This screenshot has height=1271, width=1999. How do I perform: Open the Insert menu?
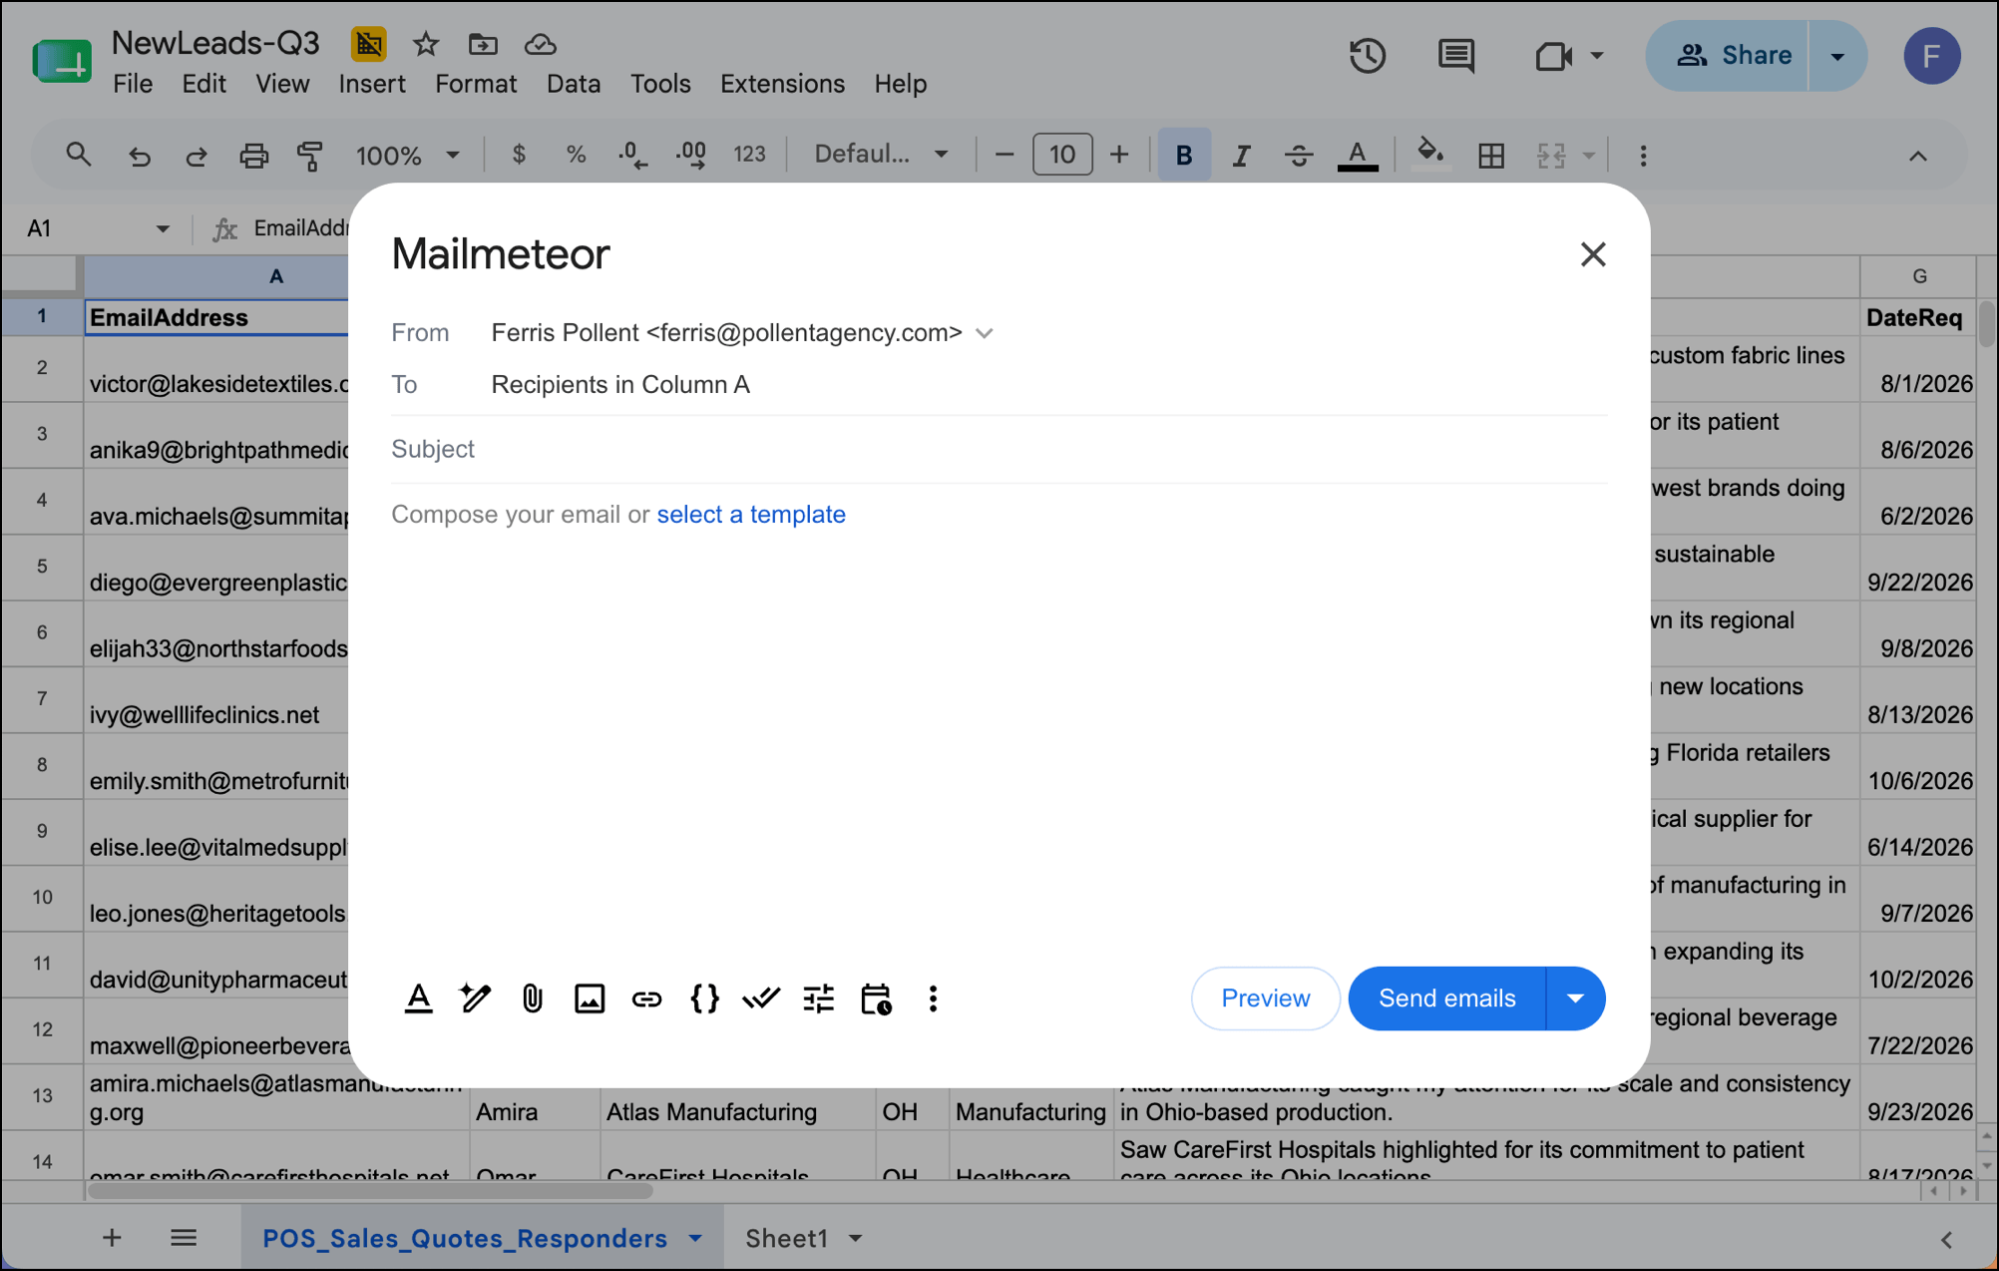(x=372, y=84)
